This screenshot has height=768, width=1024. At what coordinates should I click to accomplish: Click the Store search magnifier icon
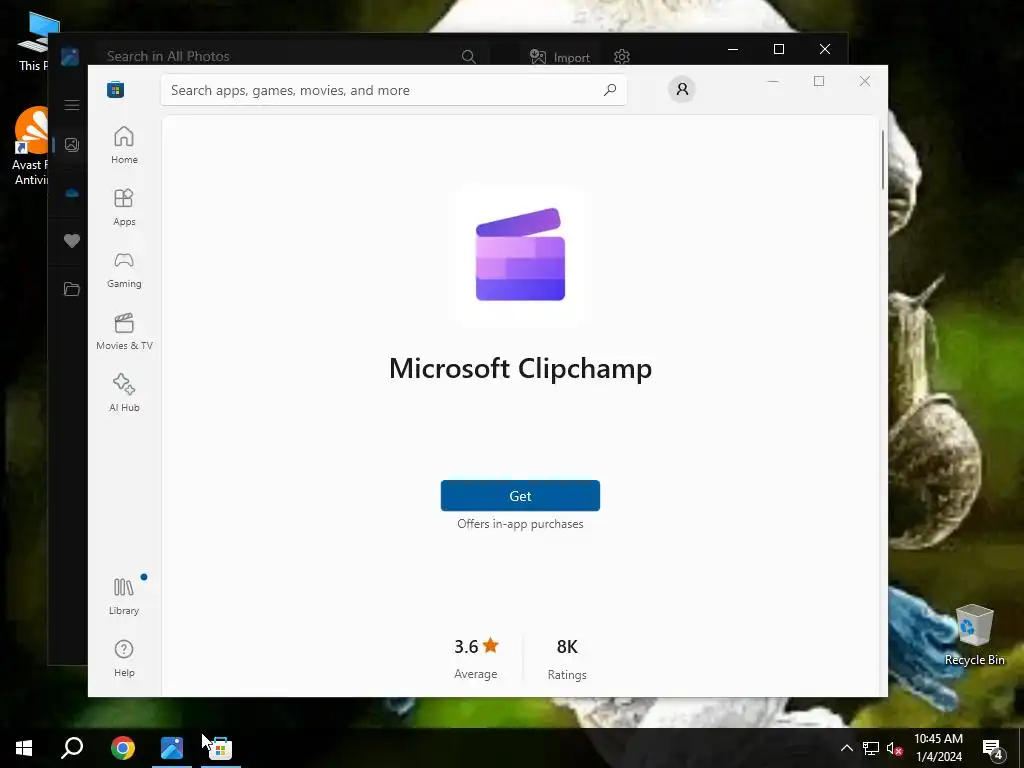coord(610,90)
